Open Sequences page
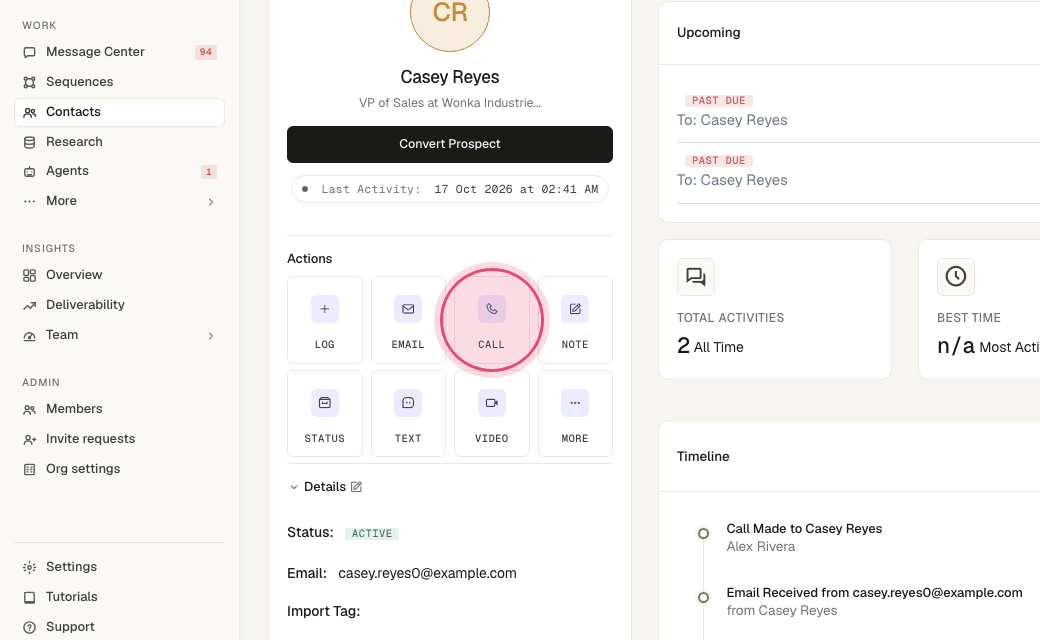The image size is (1040, 640). tap(119, 82)
